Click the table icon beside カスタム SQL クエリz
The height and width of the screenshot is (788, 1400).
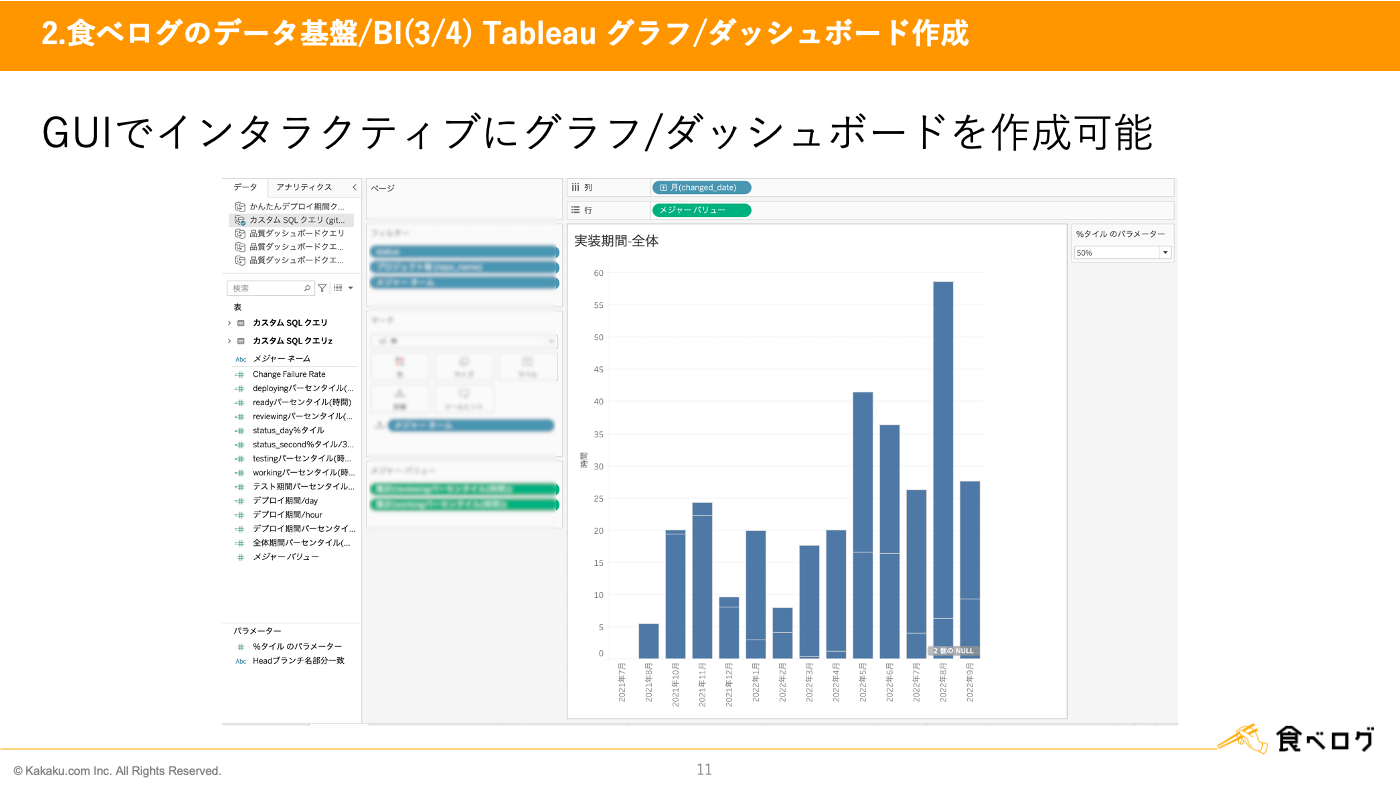(x=241, y=341)
